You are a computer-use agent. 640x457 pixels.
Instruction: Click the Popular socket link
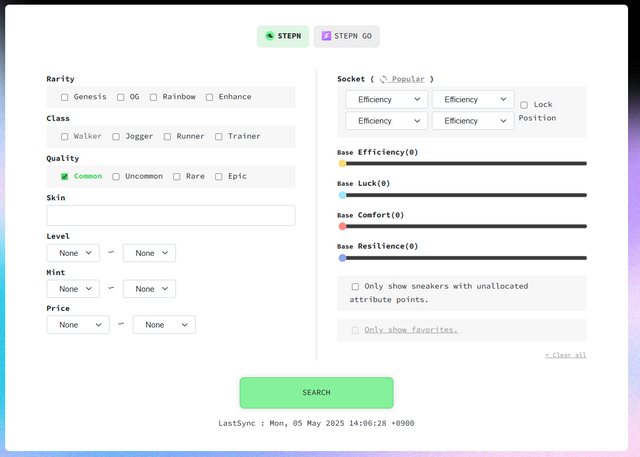(408, 79)
